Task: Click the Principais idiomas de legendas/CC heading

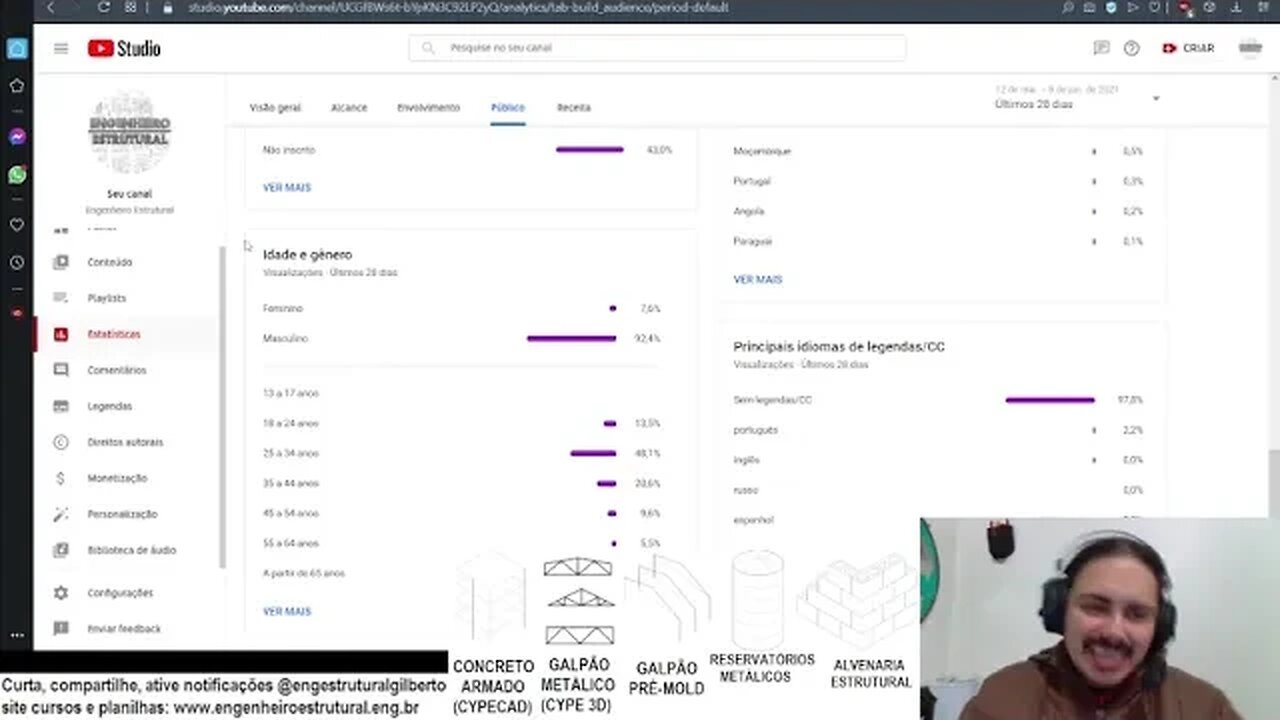Action: [x=839, y=347]
